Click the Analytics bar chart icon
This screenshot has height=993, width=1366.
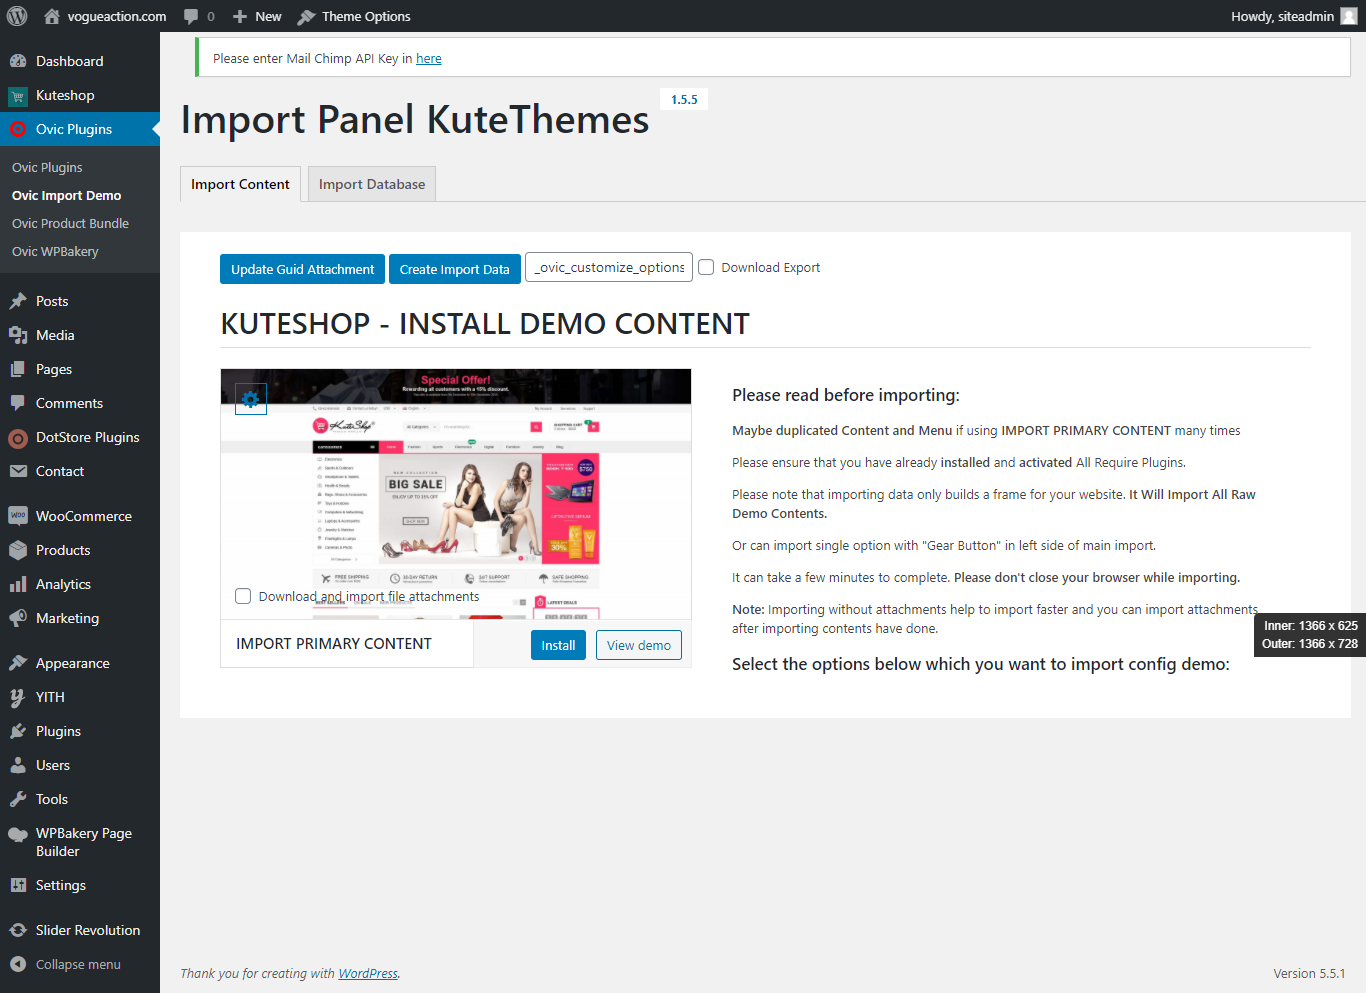[x=18, y=584]
